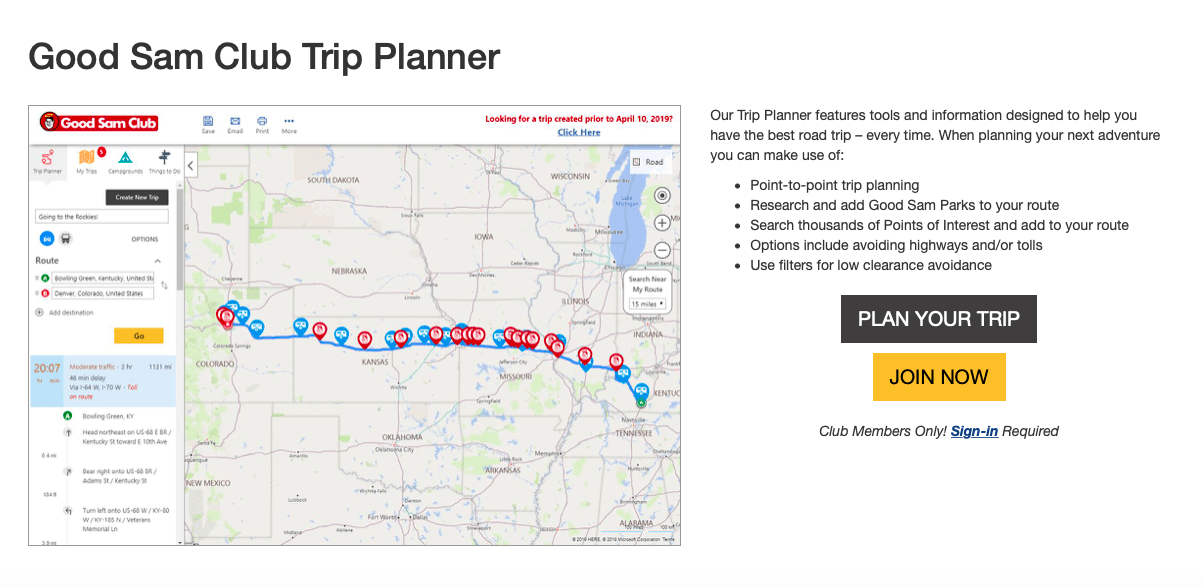The image size is (1203, 587).
Task: Click the Email envelope icon
Action: tap(235, 121)
